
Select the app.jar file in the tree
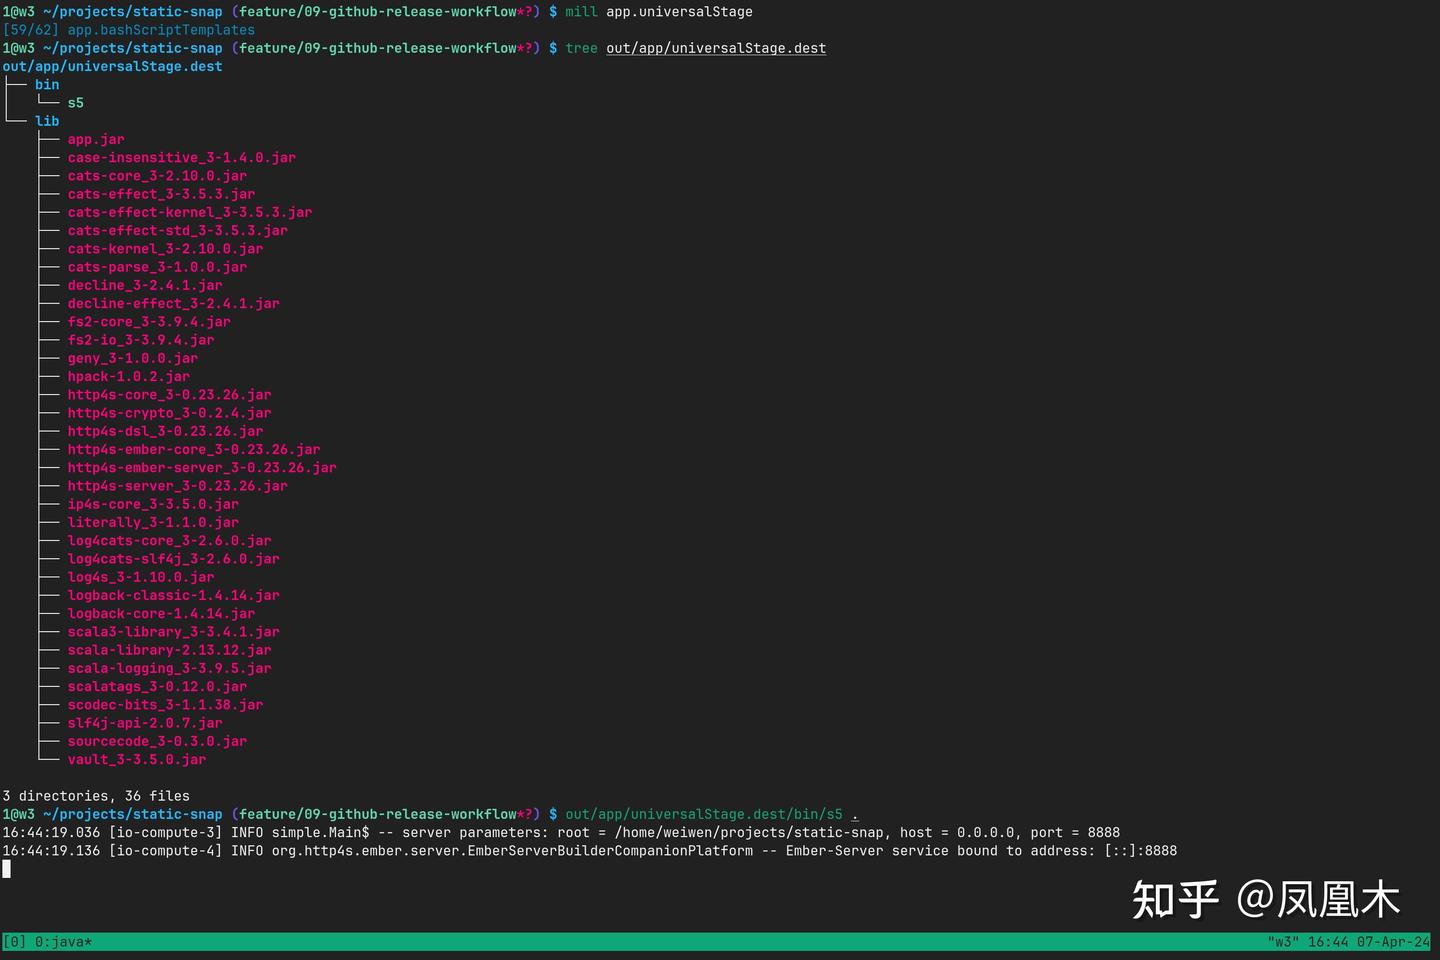click(x=95, y=139)
